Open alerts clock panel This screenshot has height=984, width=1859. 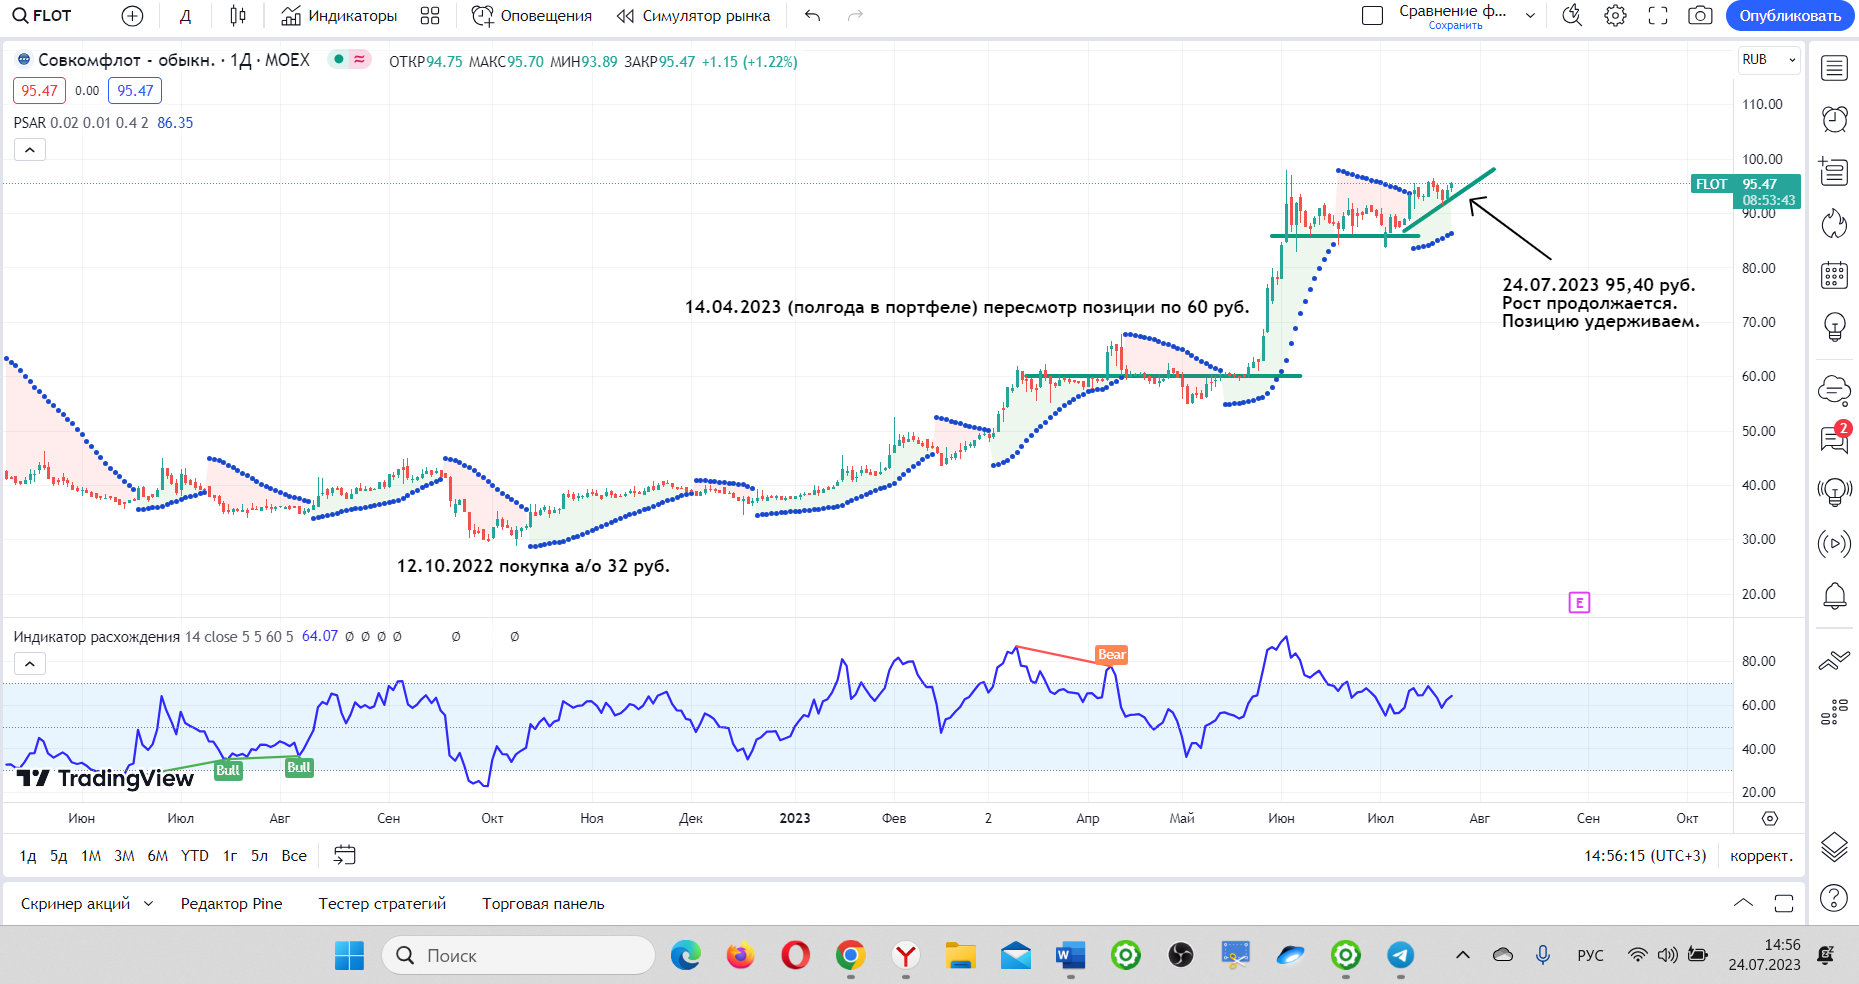(1834, 120)
